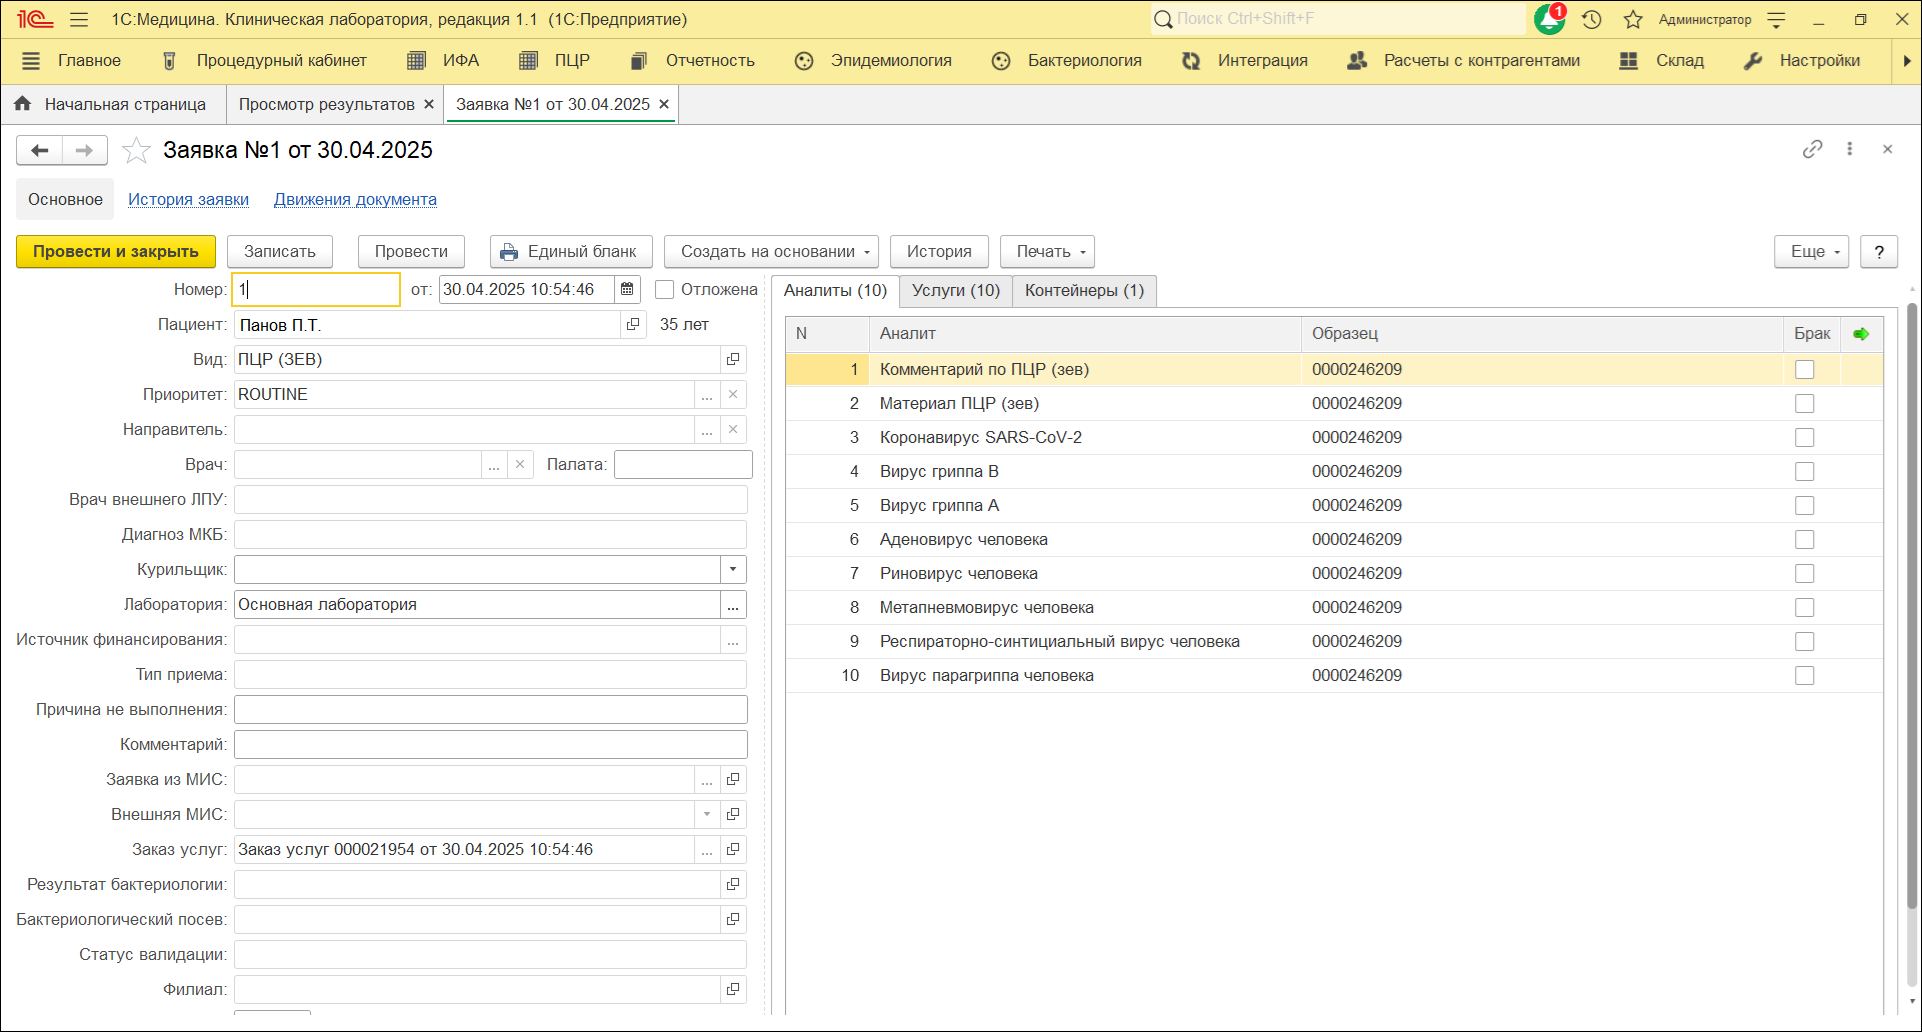The image size is (1922, 1032).
Task: Click the Комментарий input field
Action: point(490,745)
